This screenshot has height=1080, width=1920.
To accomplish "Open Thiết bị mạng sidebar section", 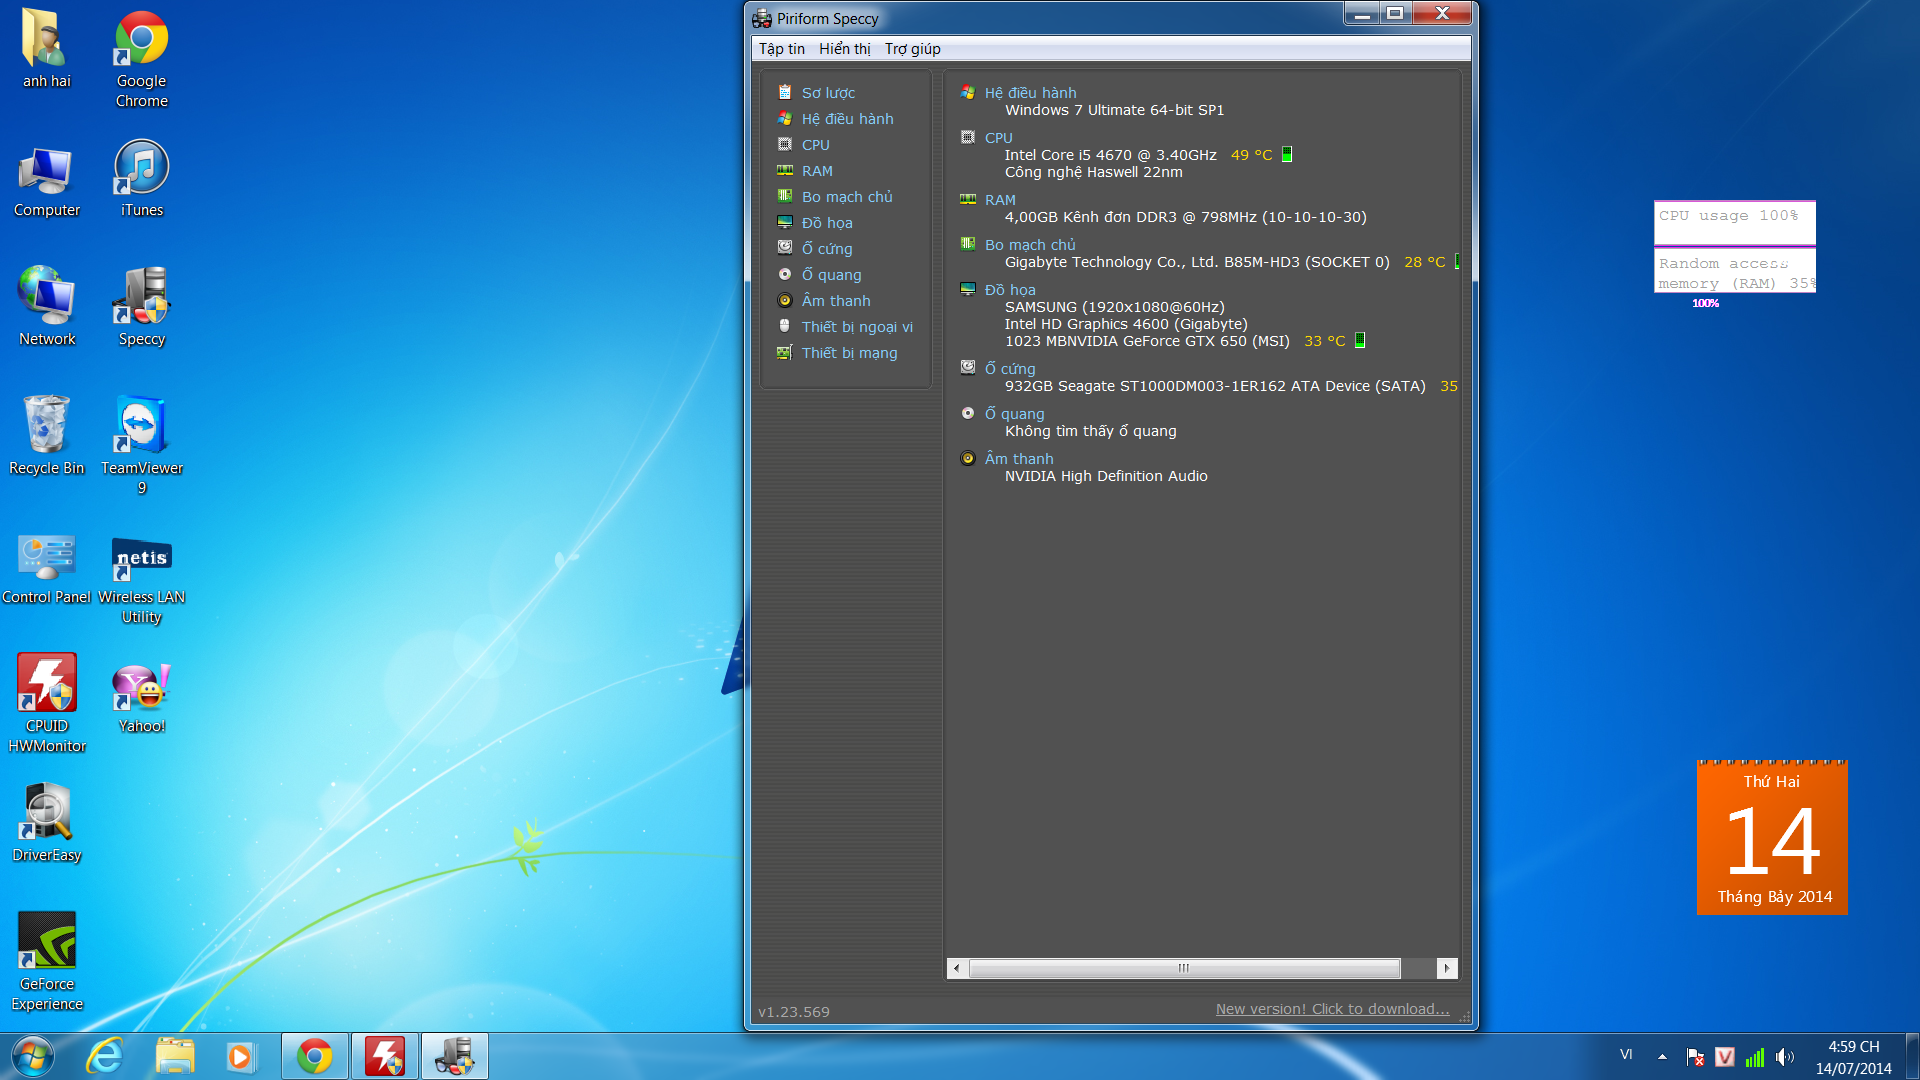I will point(849,353).
